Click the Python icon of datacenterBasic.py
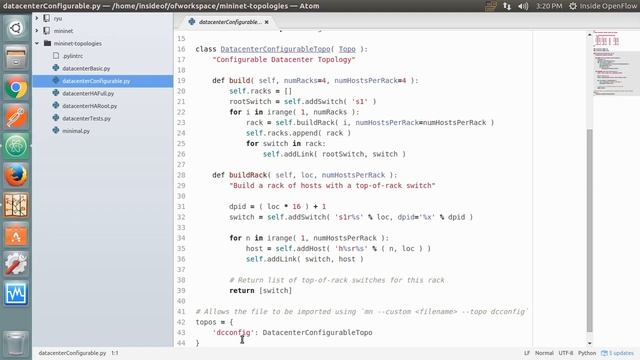640x360 pixels. pos(56,68)
